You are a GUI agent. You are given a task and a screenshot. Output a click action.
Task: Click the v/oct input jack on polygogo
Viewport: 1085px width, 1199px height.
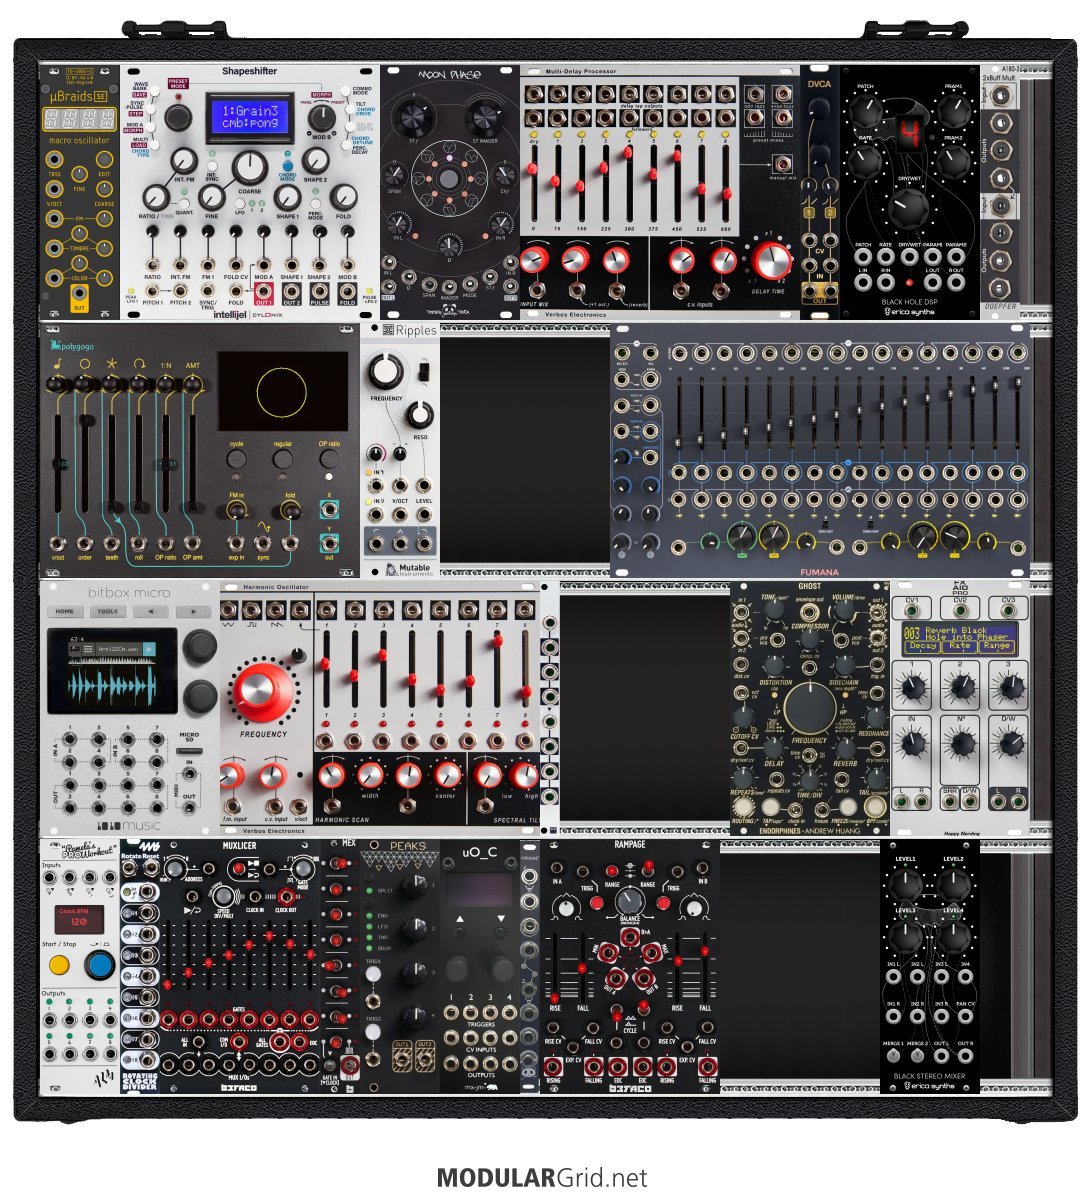point(57,544)
